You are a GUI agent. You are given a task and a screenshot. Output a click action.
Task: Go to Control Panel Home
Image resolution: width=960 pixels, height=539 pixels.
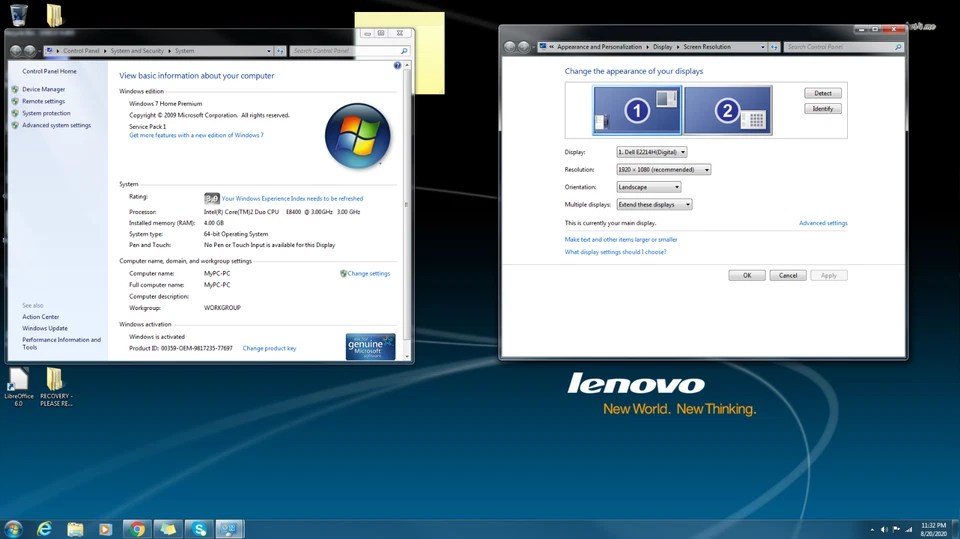tap(50, 71)
